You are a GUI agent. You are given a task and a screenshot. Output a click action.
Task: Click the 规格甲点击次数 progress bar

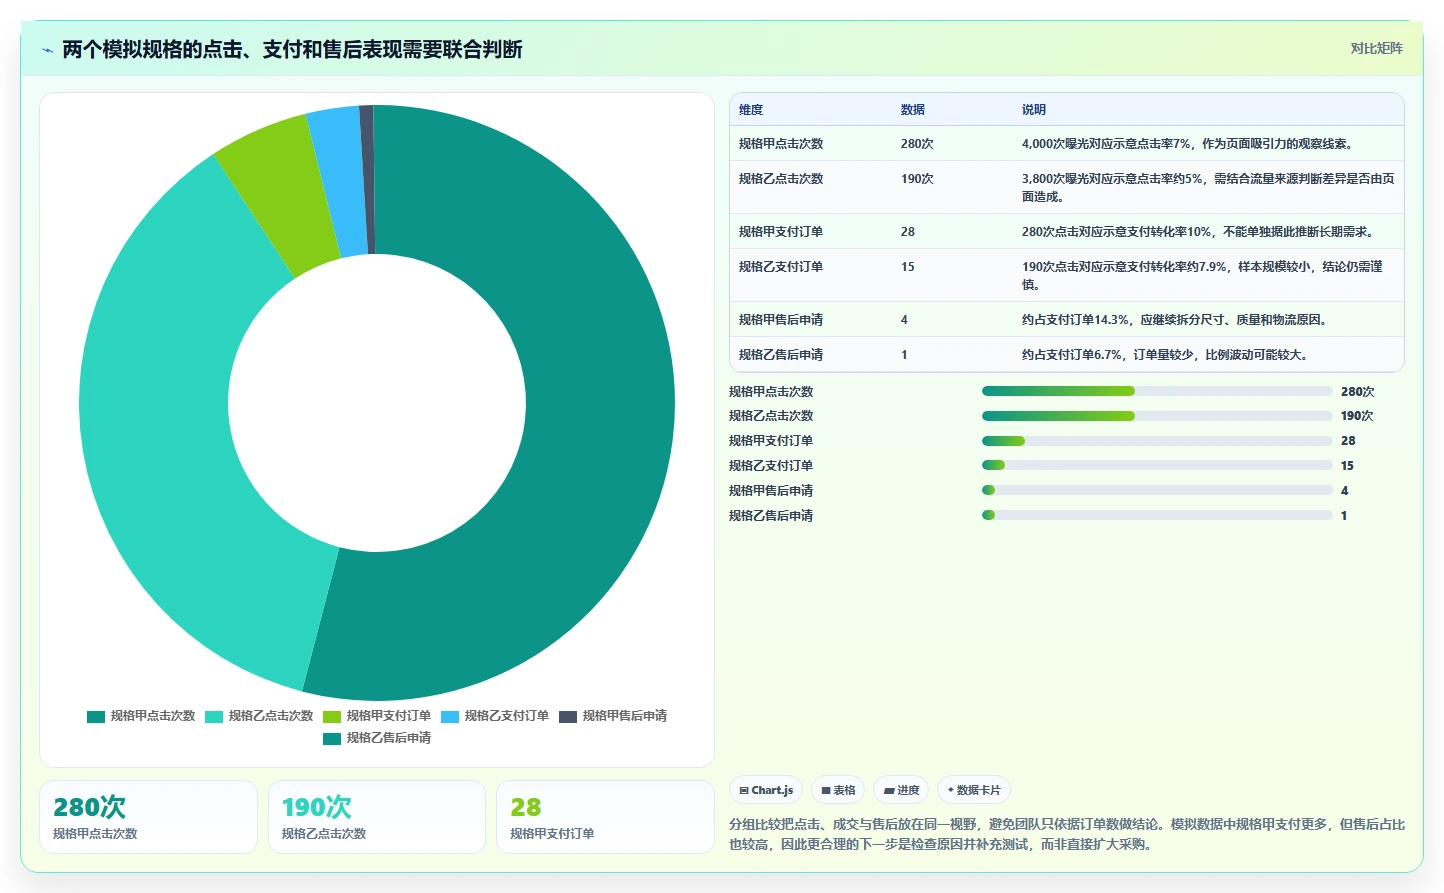pos(1157,391)
